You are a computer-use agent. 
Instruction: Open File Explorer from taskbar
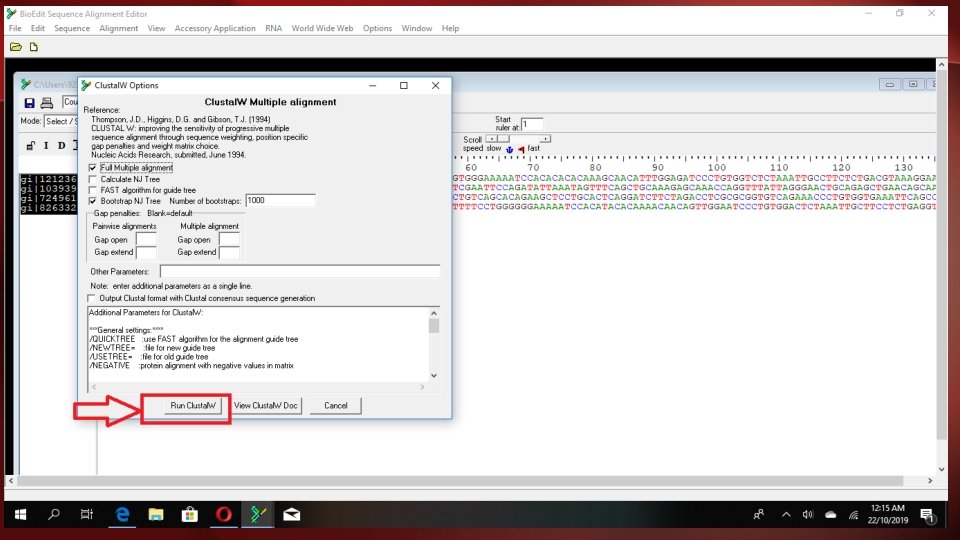tap(156, 514)
